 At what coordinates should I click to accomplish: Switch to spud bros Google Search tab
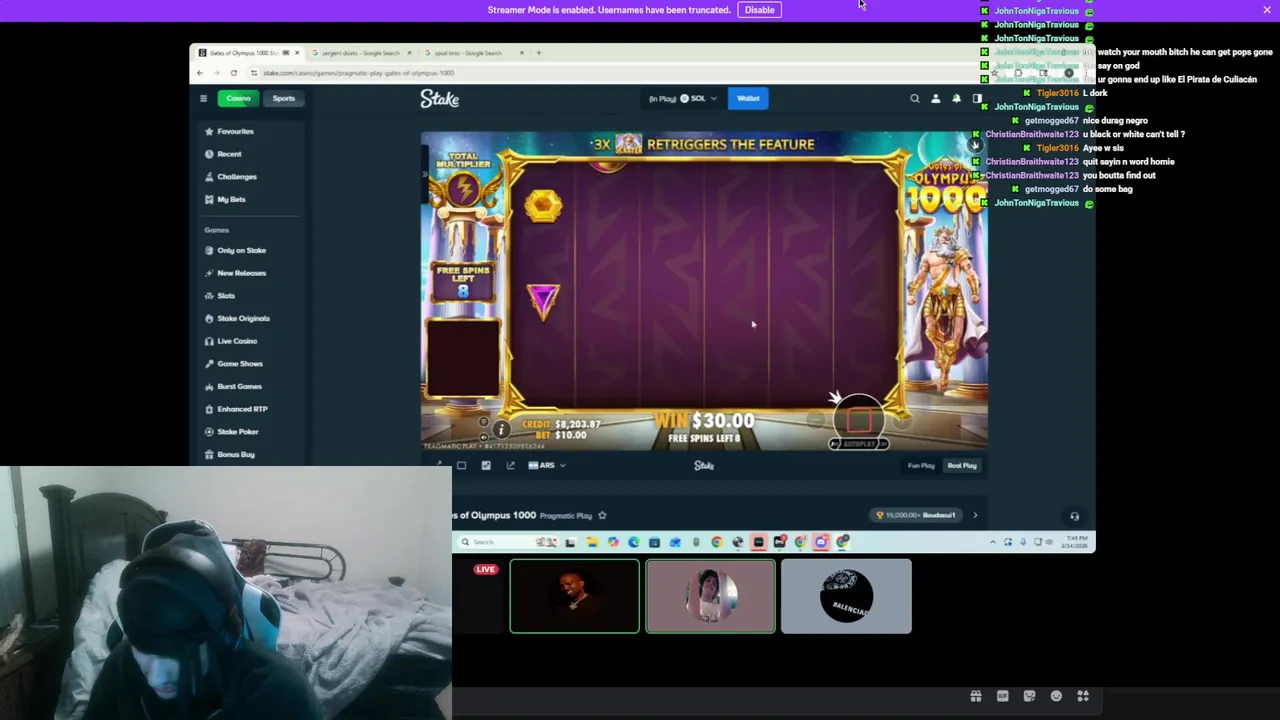tap(470, 53)
